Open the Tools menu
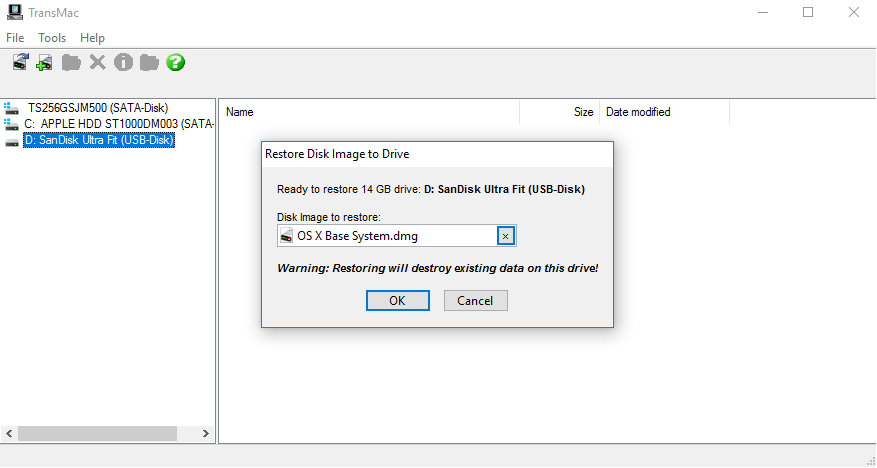877x468 pixels. pyautogui.click(x=52, y=38)
